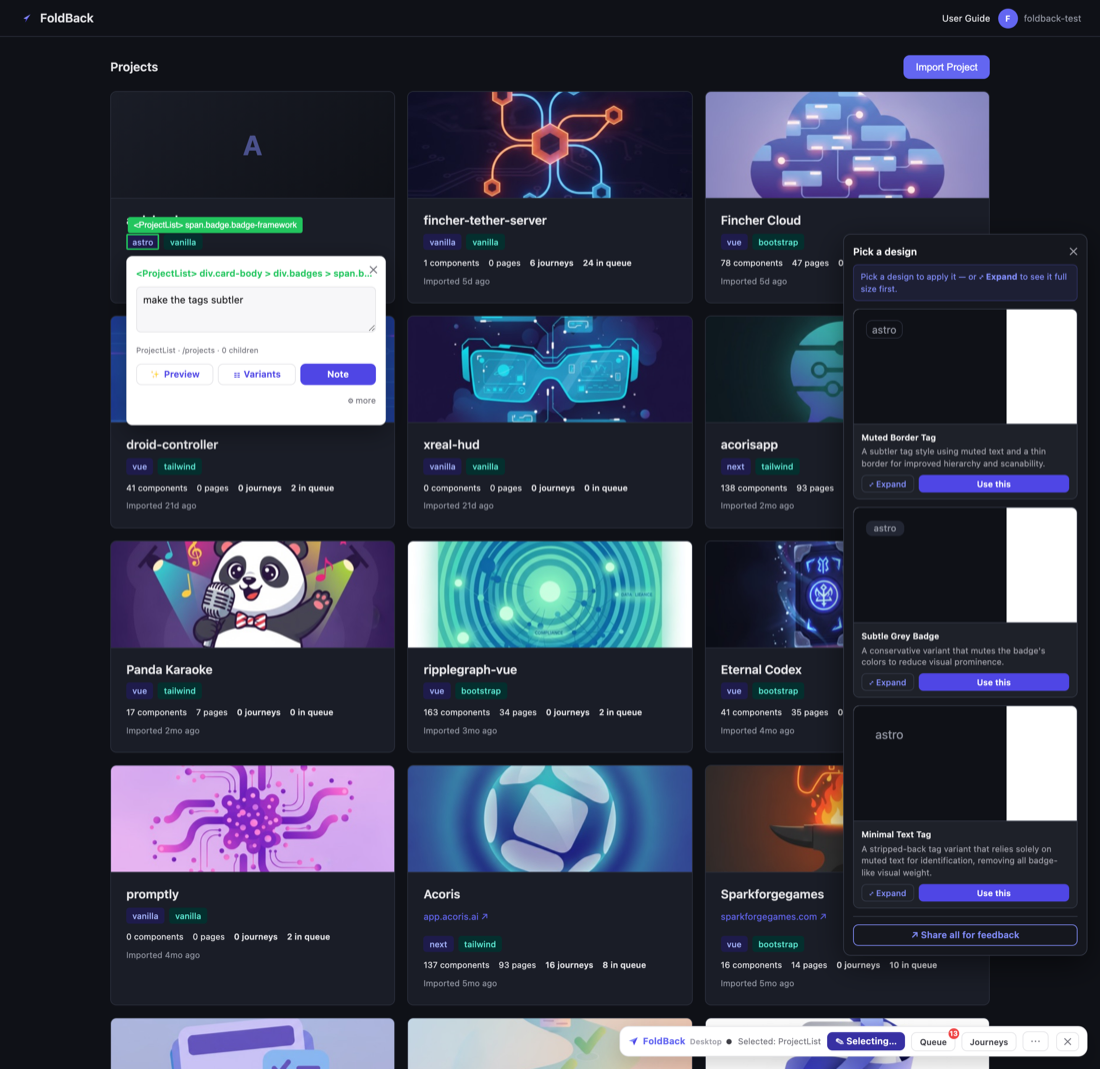Open the foldback-test user avatar

pyautogui.click(x=1007, y=18)
